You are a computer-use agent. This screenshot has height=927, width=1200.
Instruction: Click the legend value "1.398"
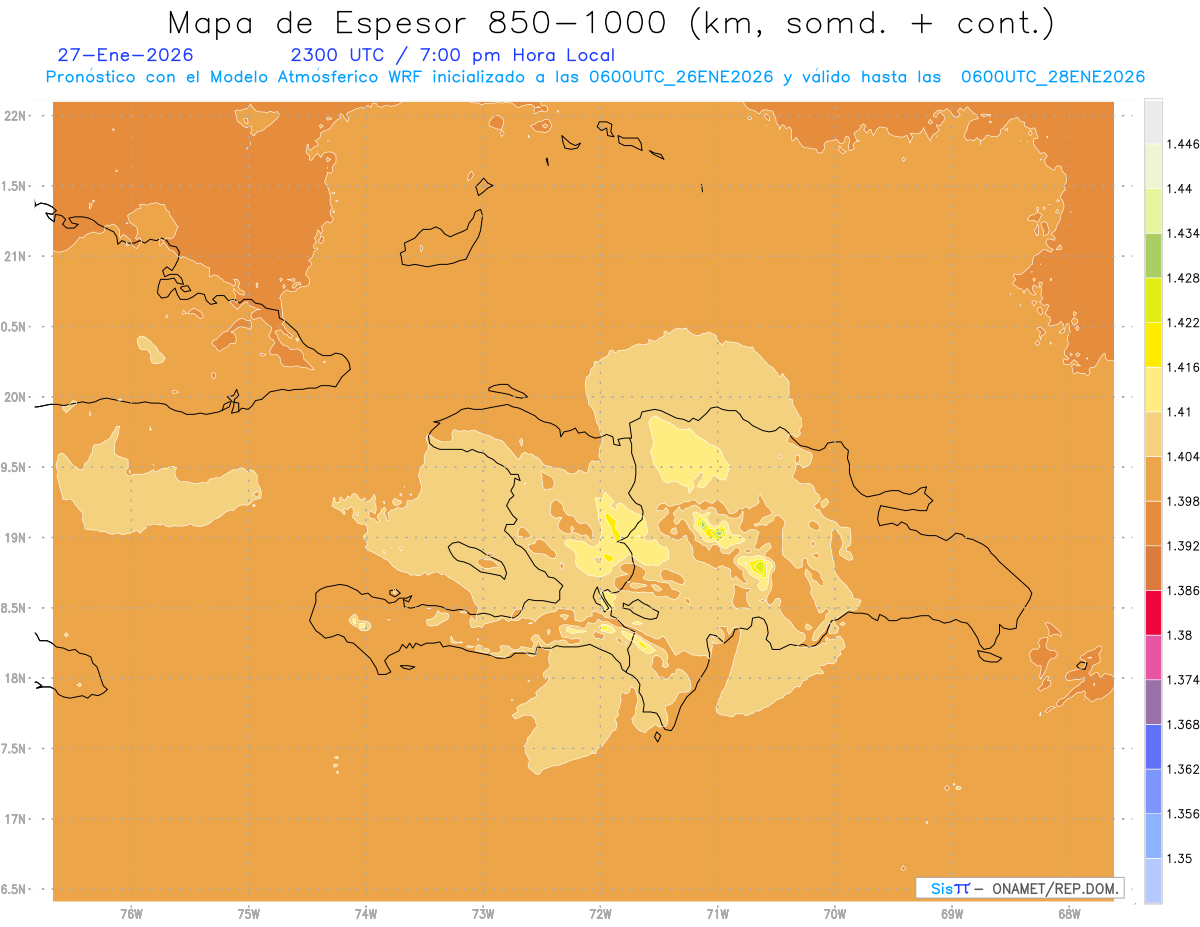pos(1182,501)
